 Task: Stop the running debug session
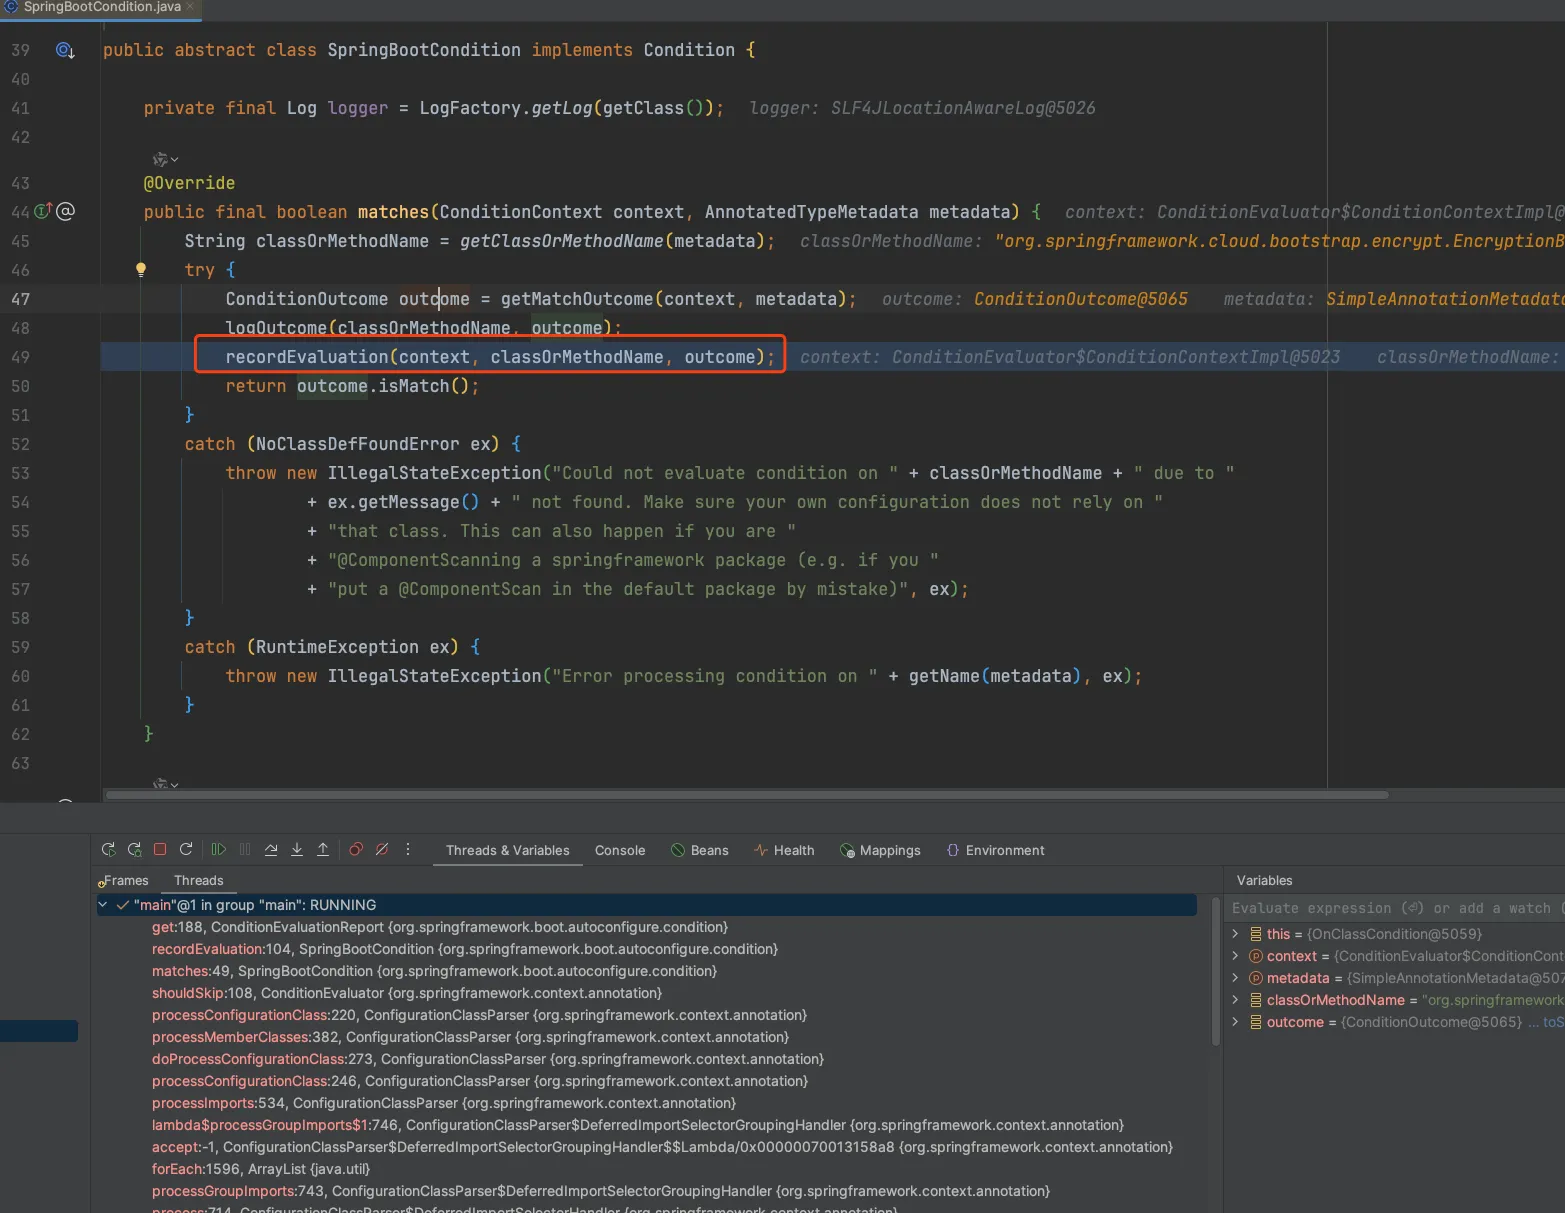(x=160, y=850)
